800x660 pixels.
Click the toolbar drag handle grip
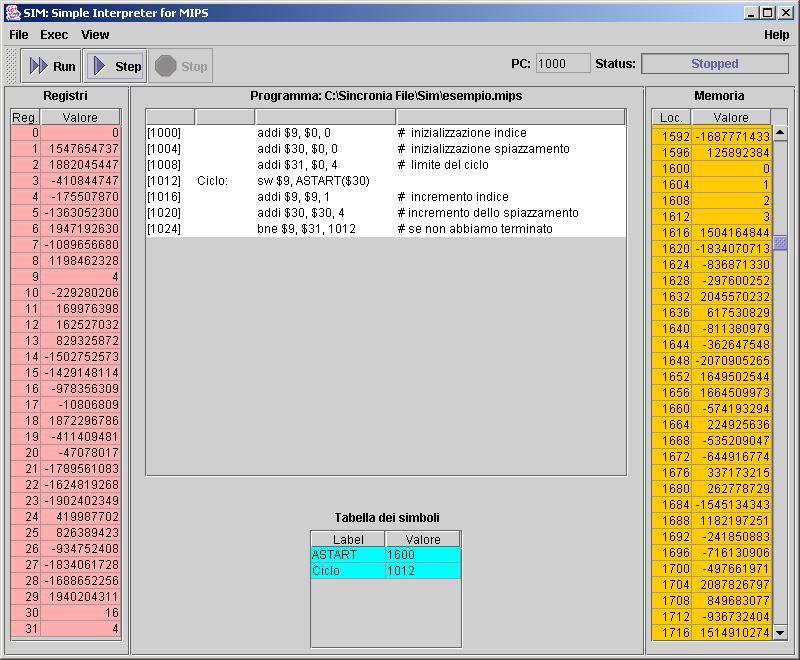coord(11,66)
